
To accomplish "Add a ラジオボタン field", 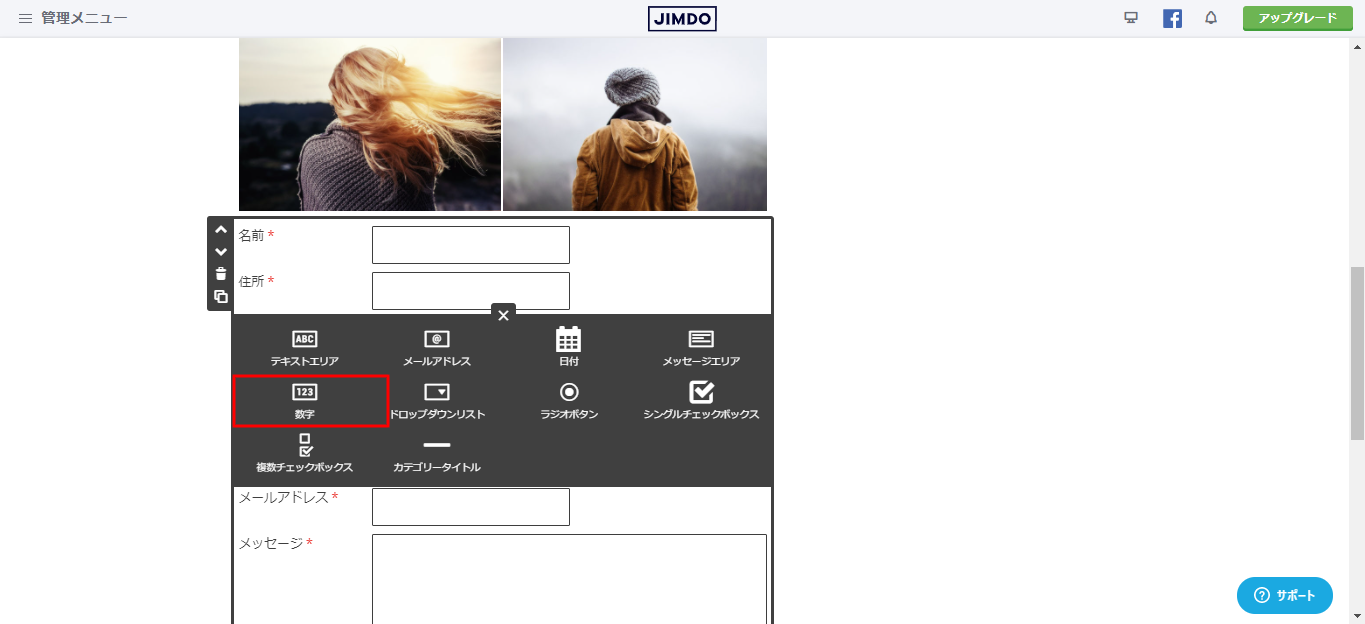I will pos(569,401).
